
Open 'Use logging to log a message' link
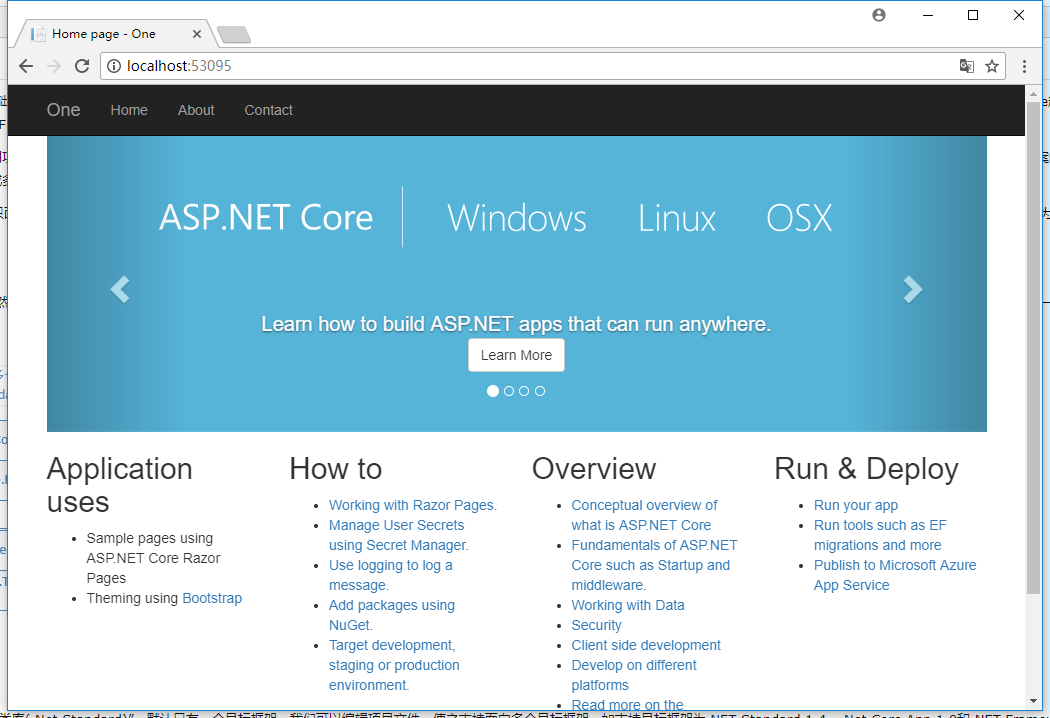pos(390,575)
